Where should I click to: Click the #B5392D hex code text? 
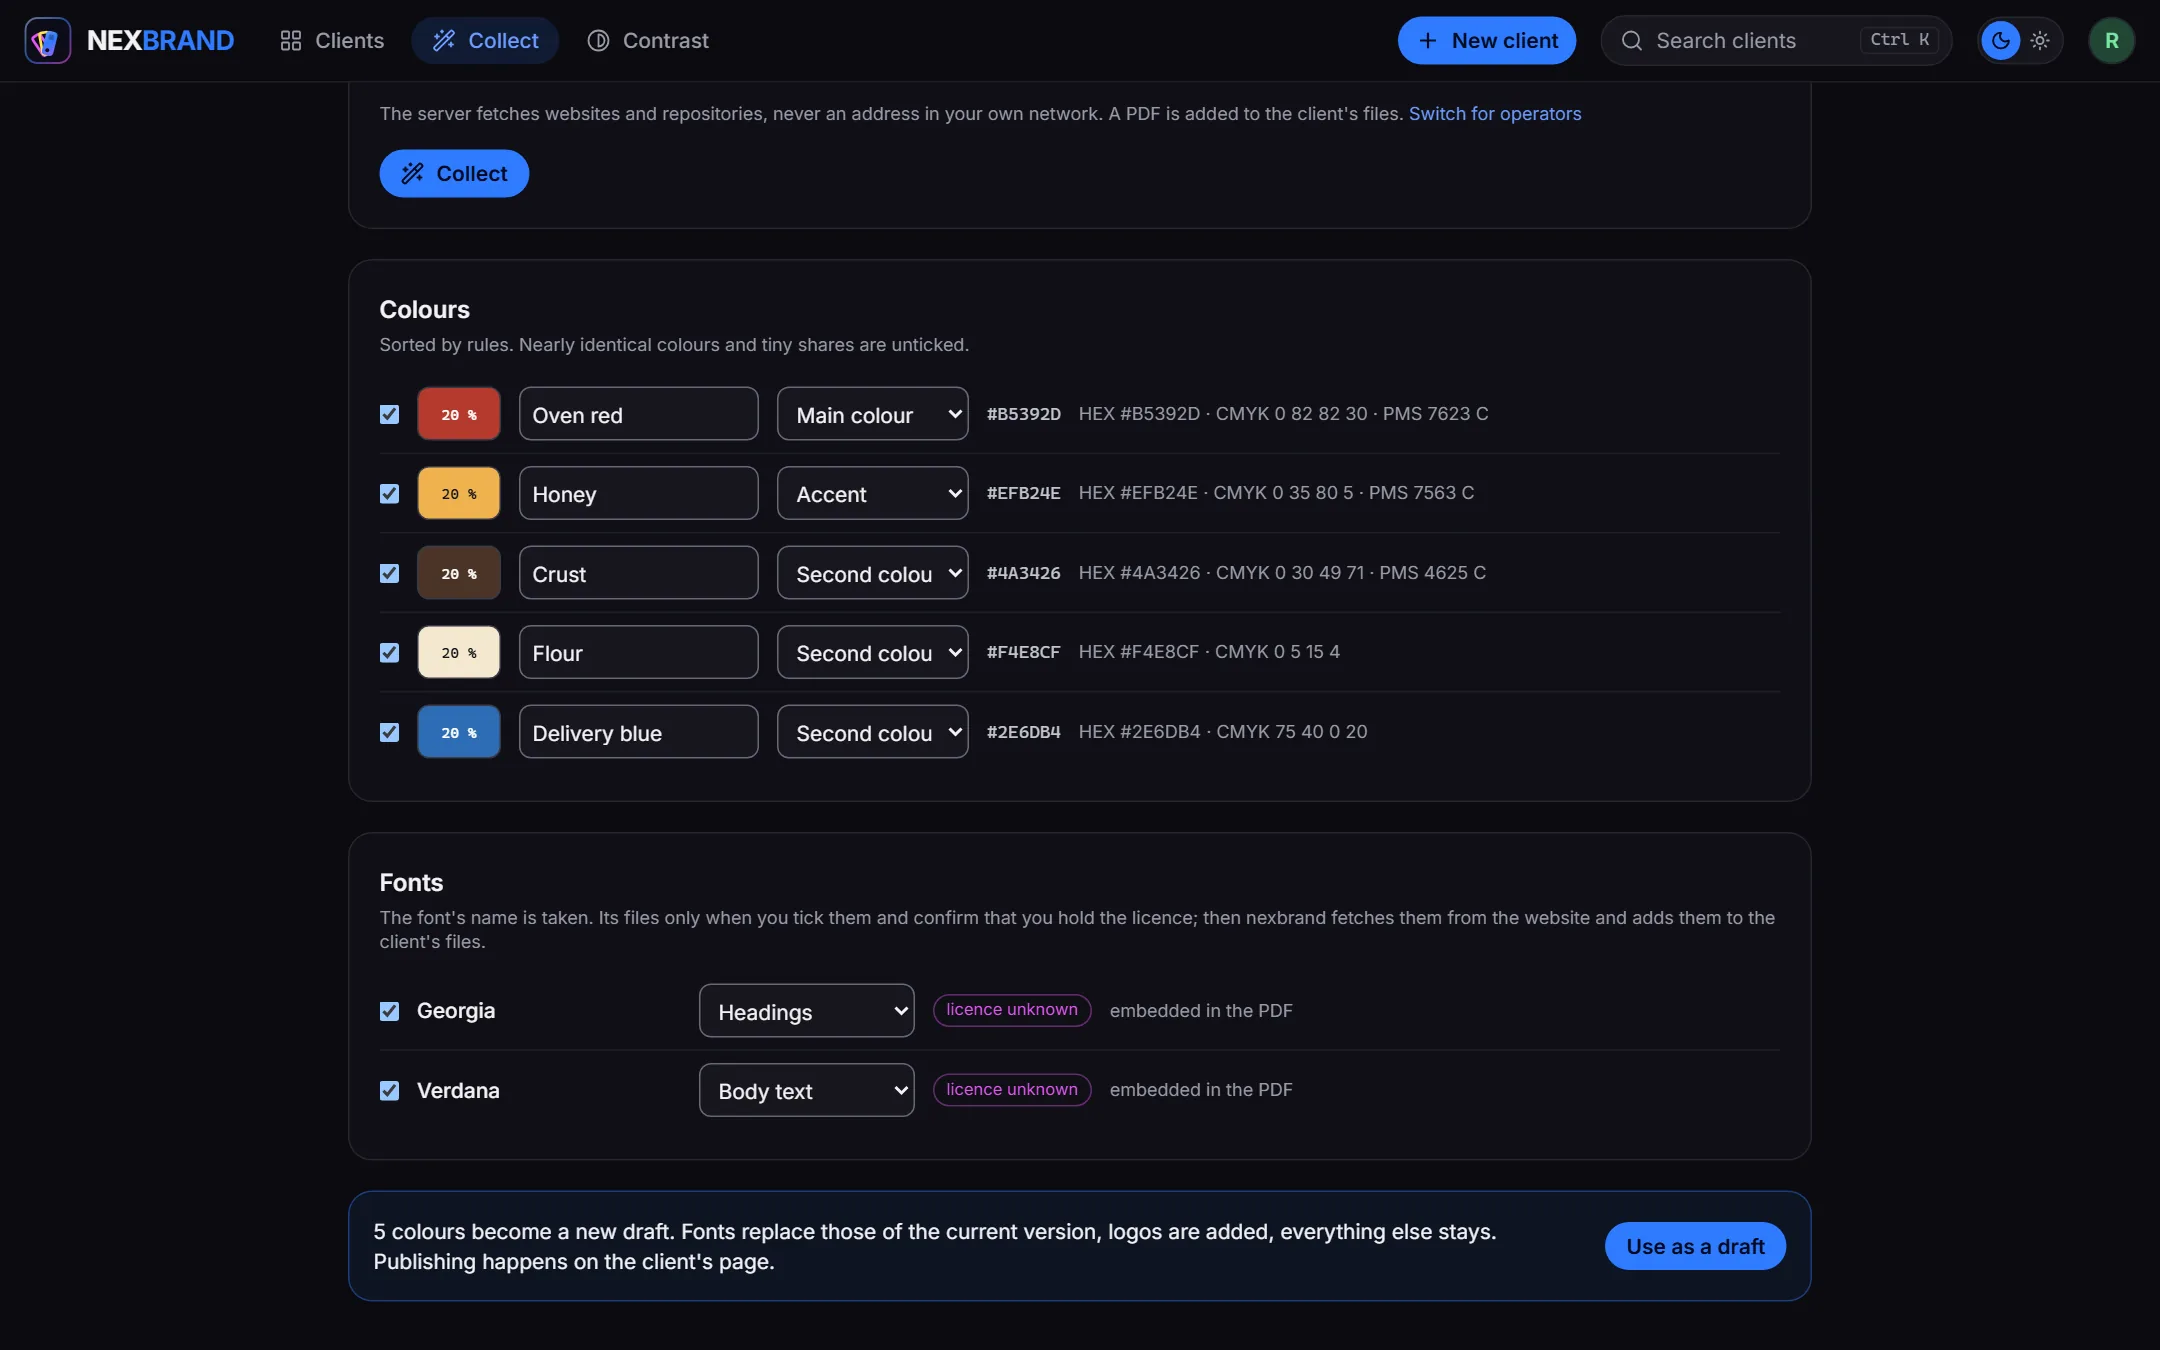coord(1023,414)
